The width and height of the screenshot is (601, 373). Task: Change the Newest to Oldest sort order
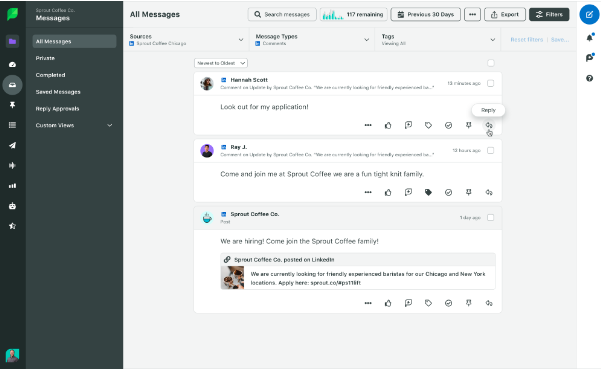[x=221, y=63]
